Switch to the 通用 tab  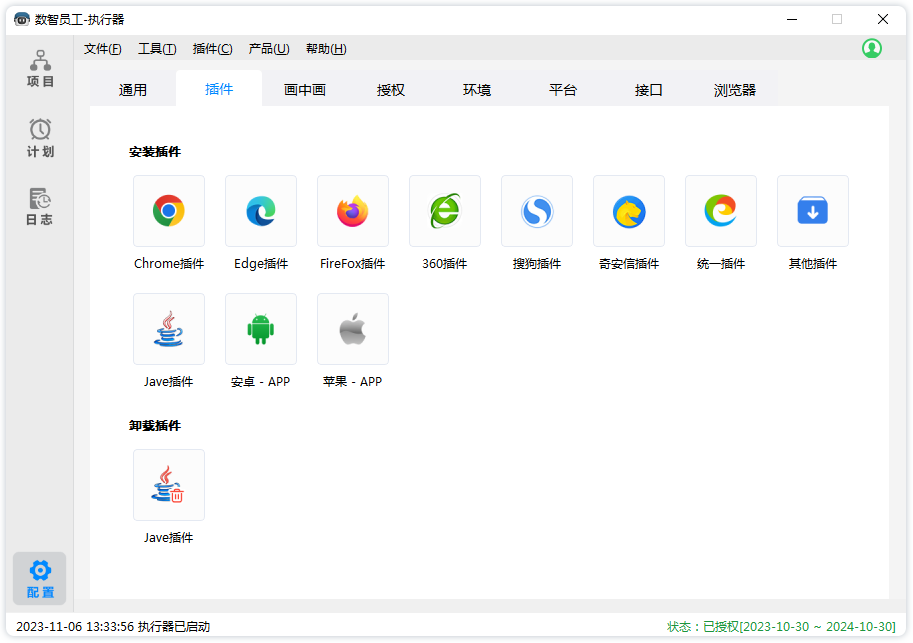coord(133,90)
